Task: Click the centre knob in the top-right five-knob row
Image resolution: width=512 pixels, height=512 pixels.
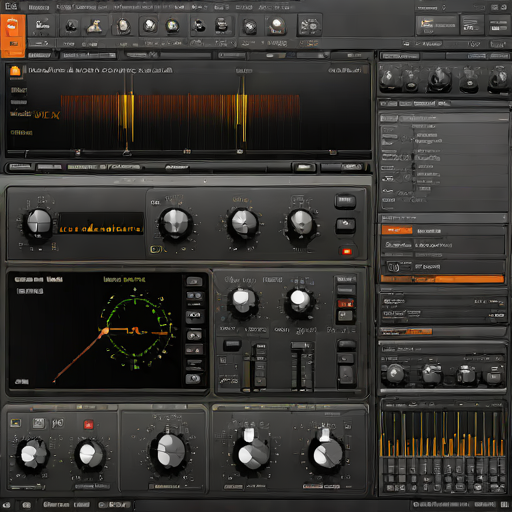Action: [439, 79]
